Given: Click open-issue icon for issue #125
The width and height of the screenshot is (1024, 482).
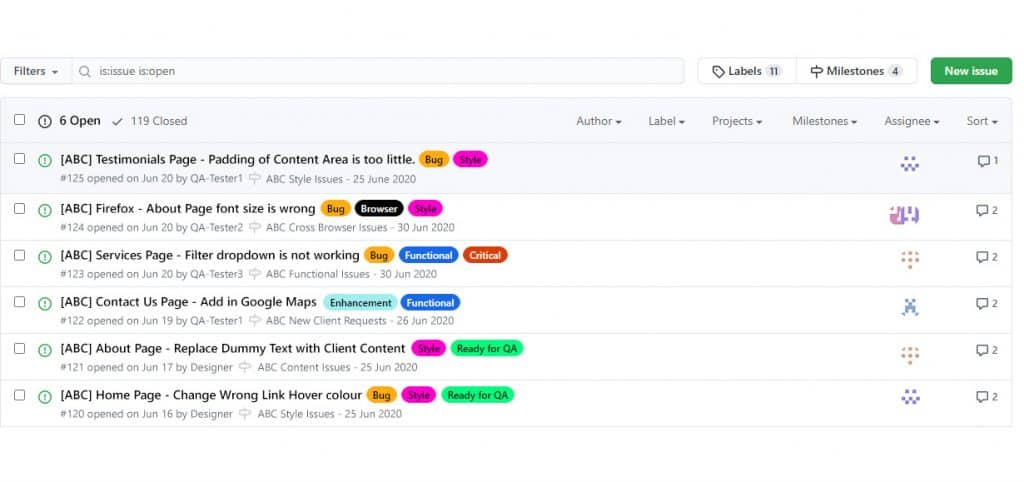Looking at the screenshot, I should [x=44, y=161].
